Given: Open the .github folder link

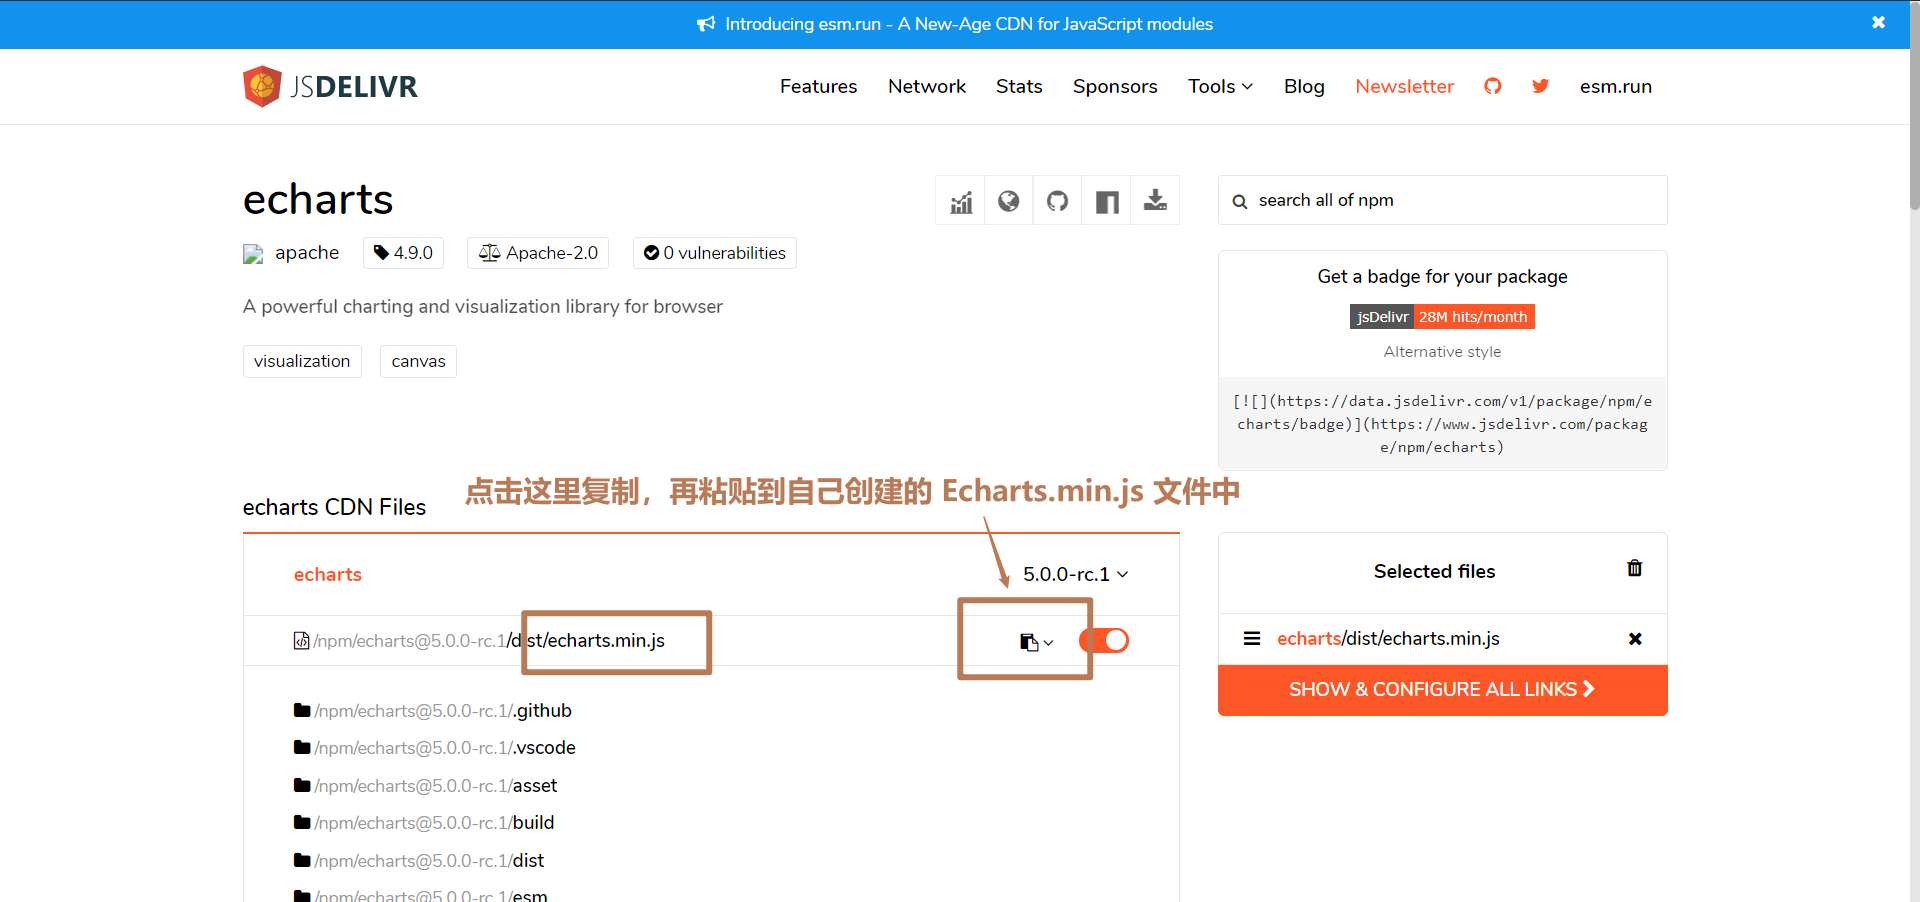Looking at the screenshot, I should pyautogui.click(x=443, y=710).
